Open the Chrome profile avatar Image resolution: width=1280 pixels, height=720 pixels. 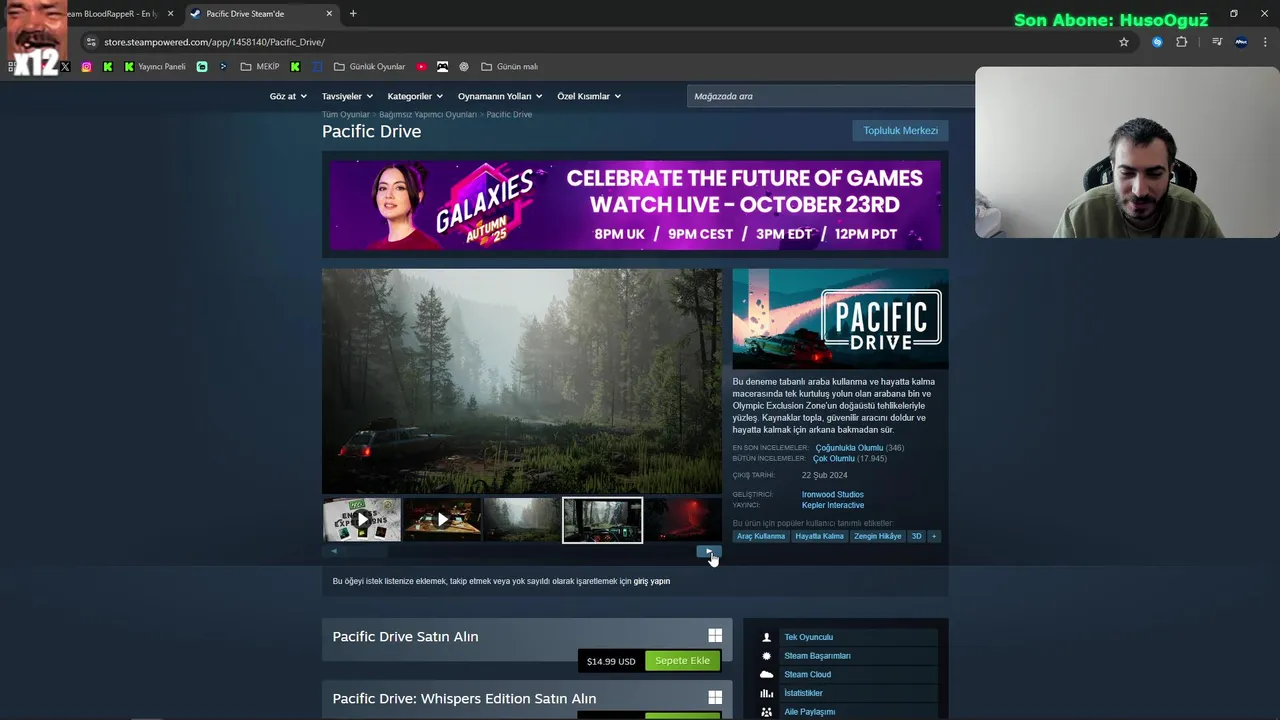point(1241,42)
